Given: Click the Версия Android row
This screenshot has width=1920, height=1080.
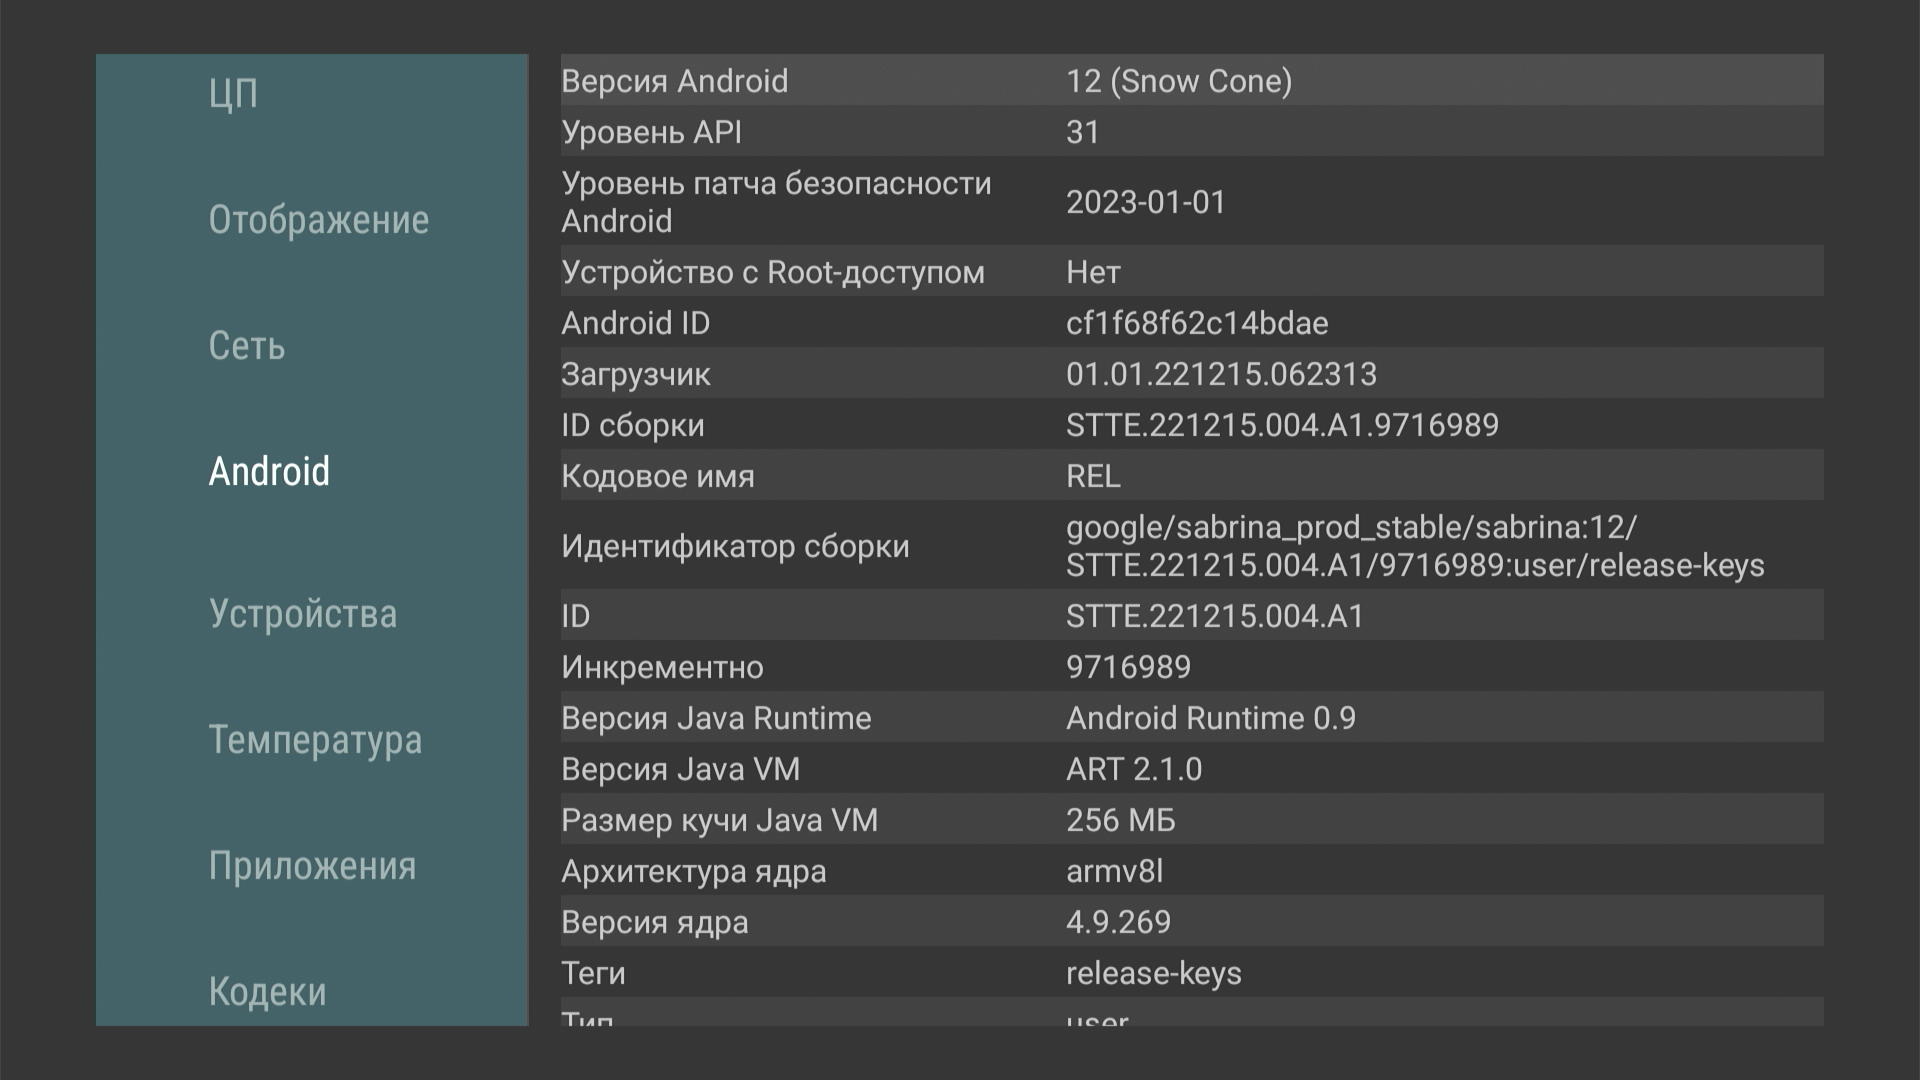Looking at the screenshot, I should pyautogui.click(x=1190, y=80).
